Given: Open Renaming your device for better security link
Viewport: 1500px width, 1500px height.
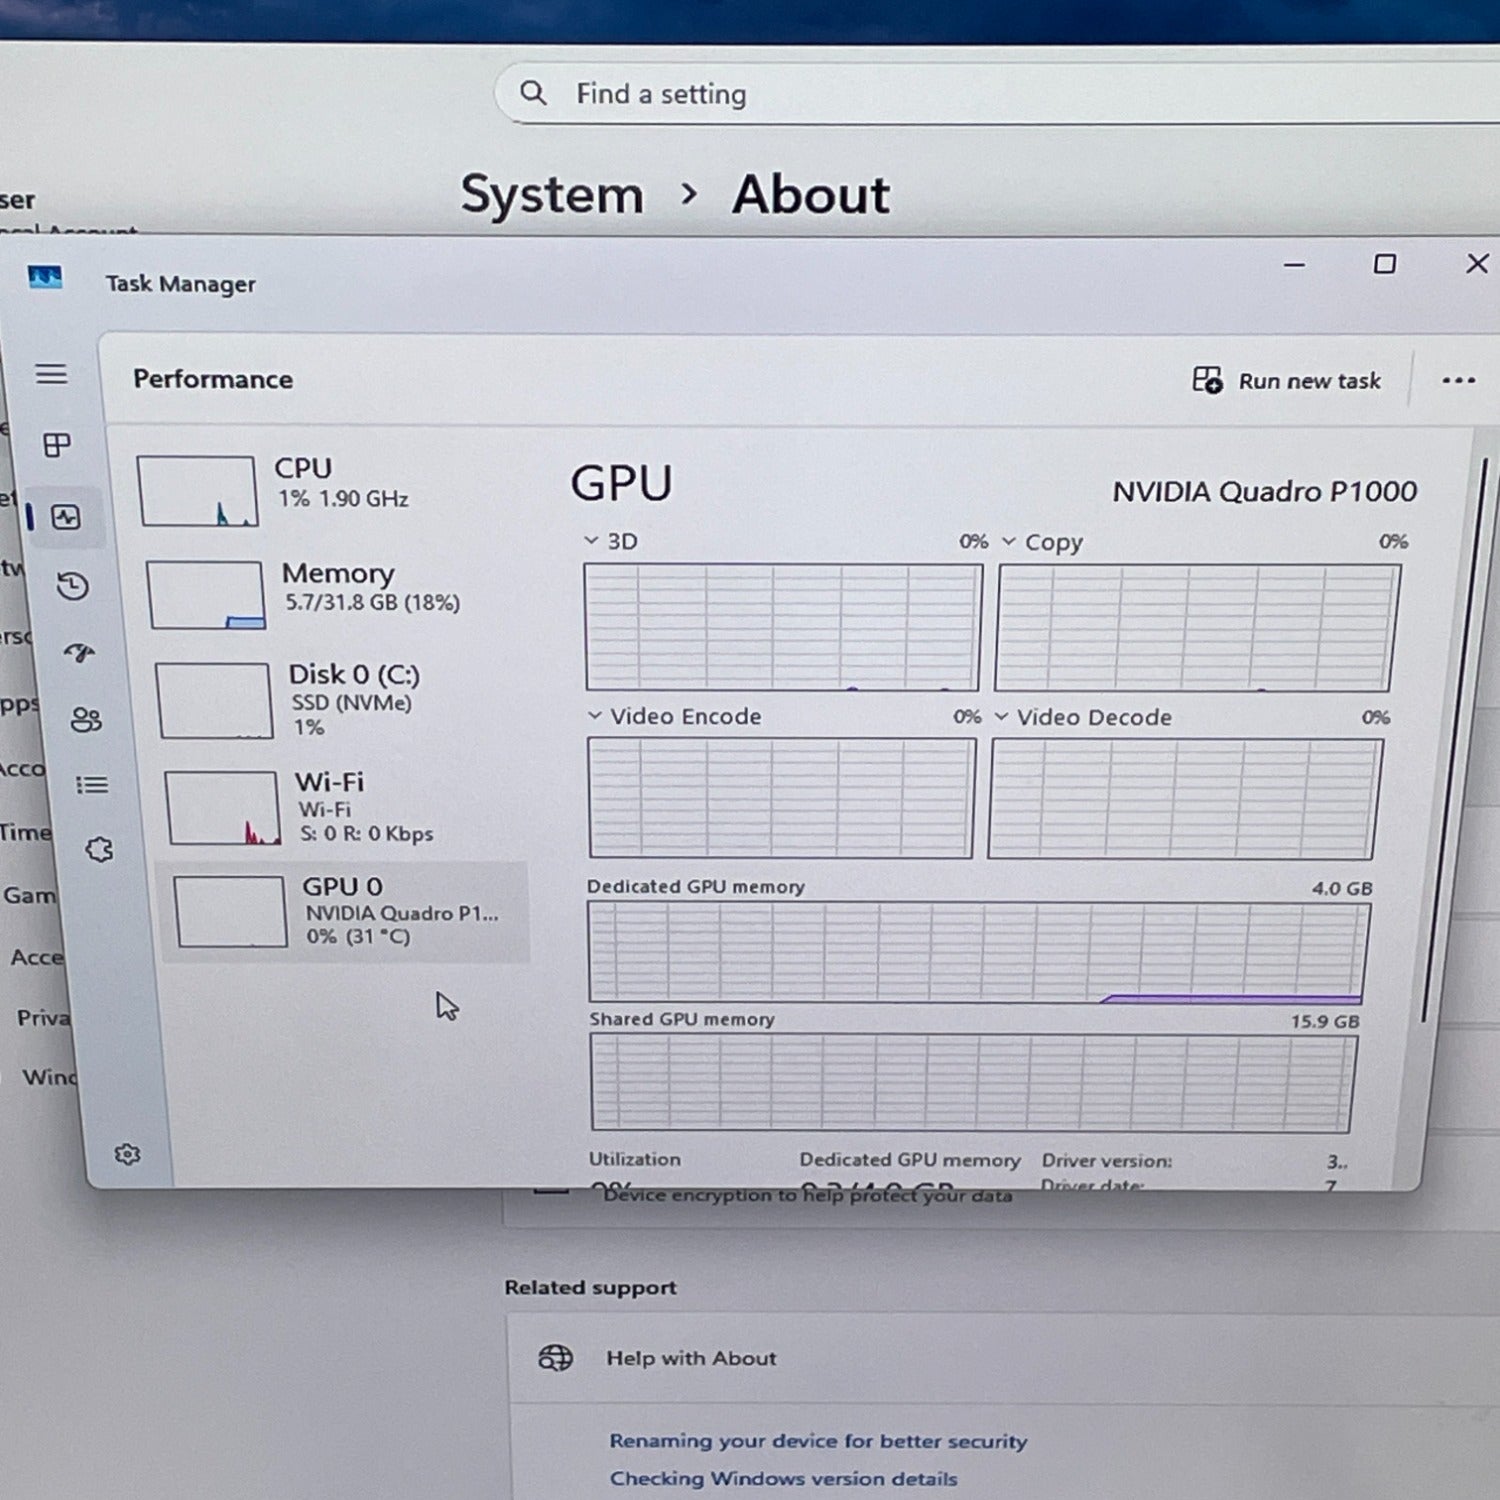Looking at the screenshot, I should pos(818,1441).
